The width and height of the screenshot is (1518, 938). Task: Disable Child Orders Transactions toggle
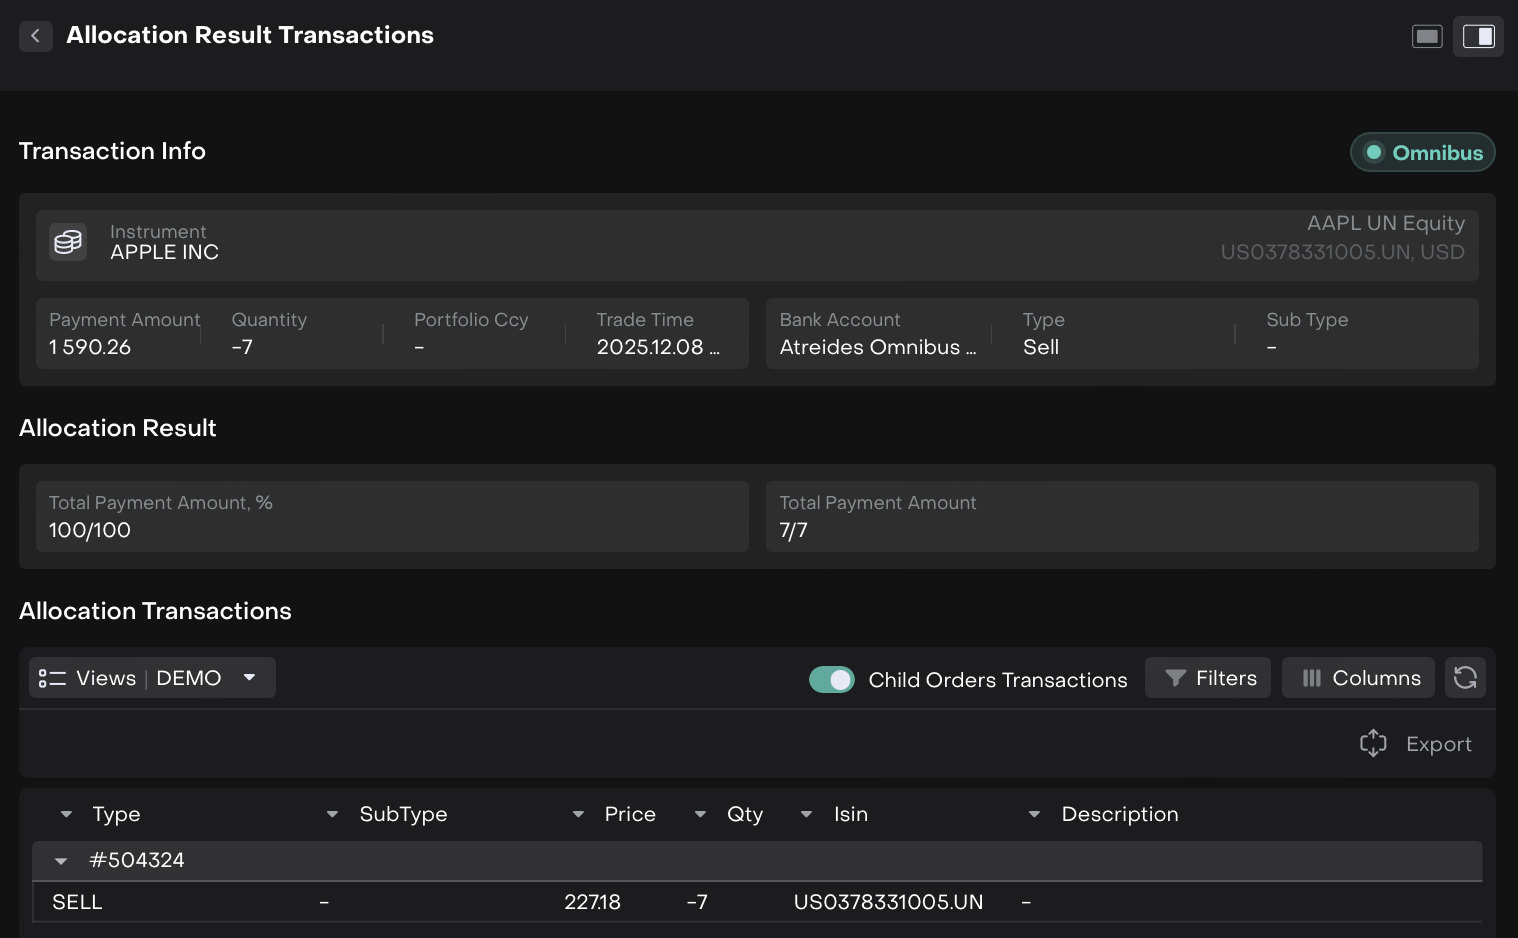(831, 680)
